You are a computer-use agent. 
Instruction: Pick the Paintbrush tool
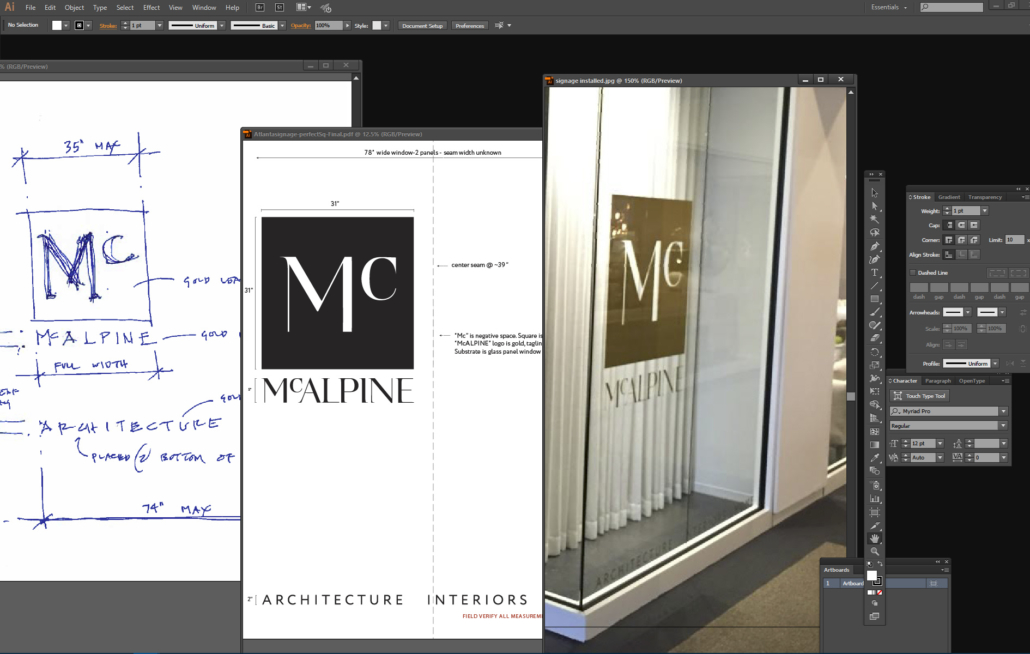(874, 312)
